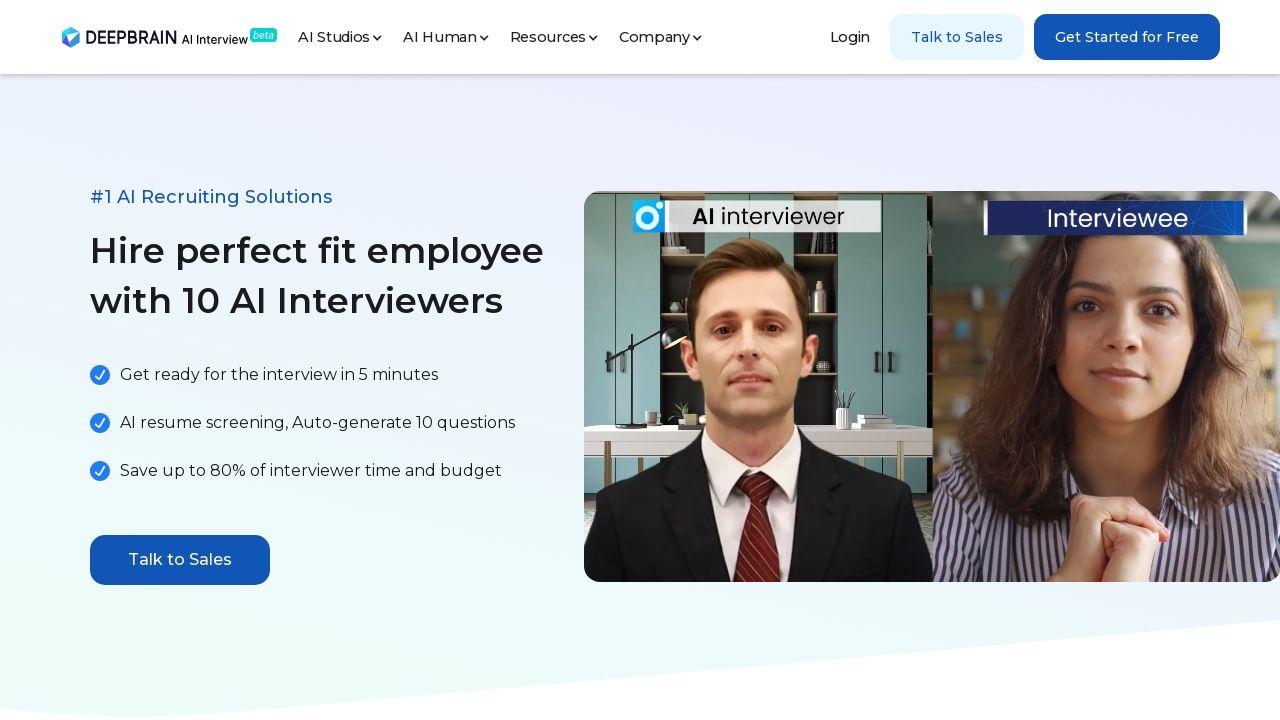Click the AI Interview logo text
Image resolution: width=1280 pixels, height=720 pixels.
215,39
